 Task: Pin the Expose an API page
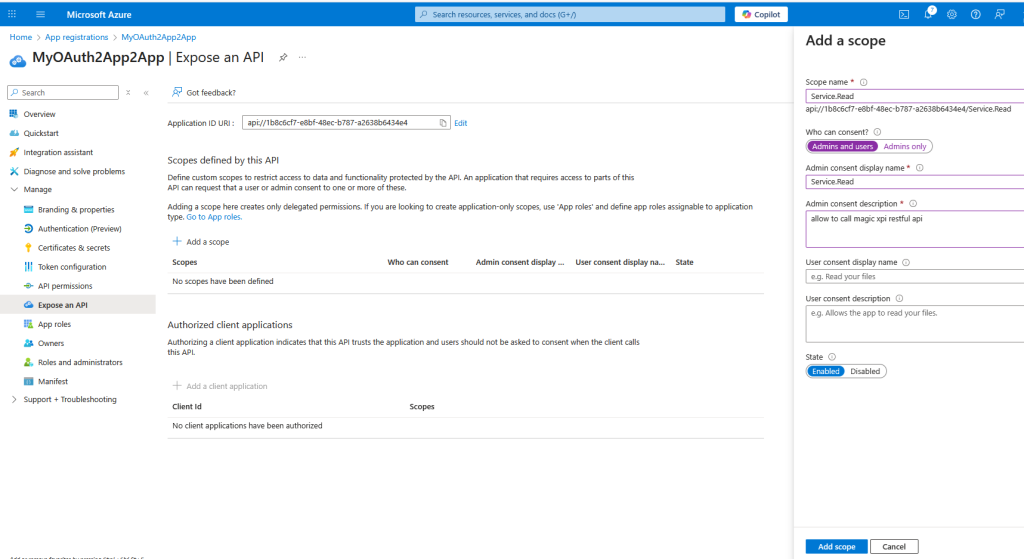283,58
